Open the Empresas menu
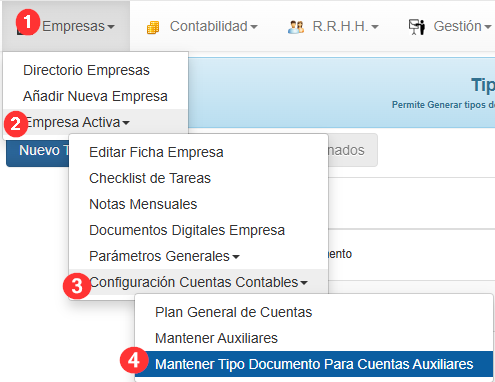This screenshot has height=382, width=495. (66, 26)
